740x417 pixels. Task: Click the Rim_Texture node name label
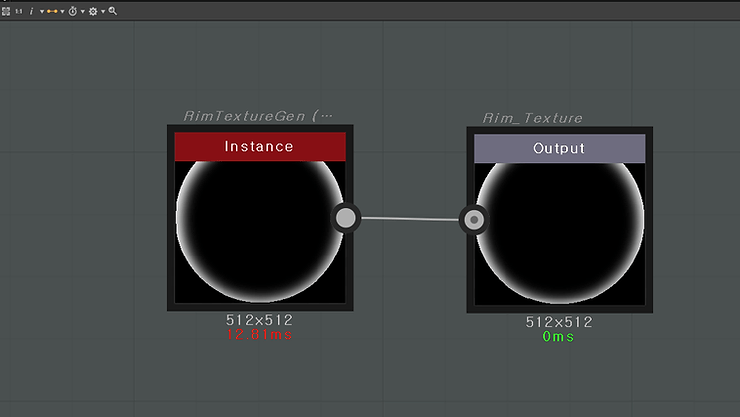(532, 118)
